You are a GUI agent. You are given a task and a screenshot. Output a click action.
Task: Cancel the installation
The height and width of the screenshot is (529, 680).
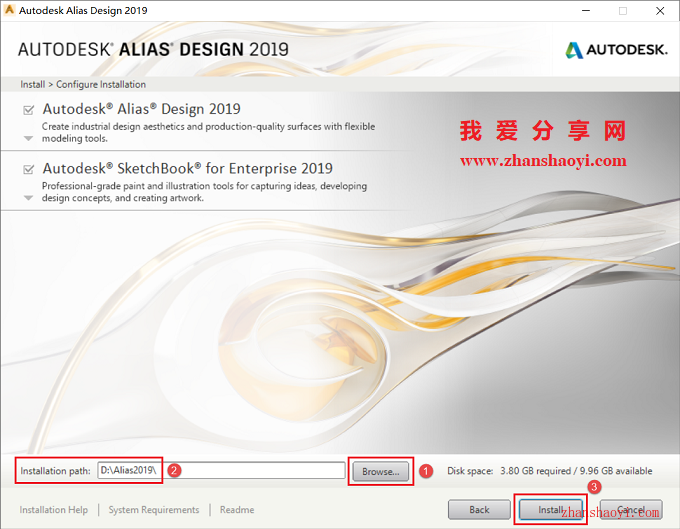click(631, 509)
